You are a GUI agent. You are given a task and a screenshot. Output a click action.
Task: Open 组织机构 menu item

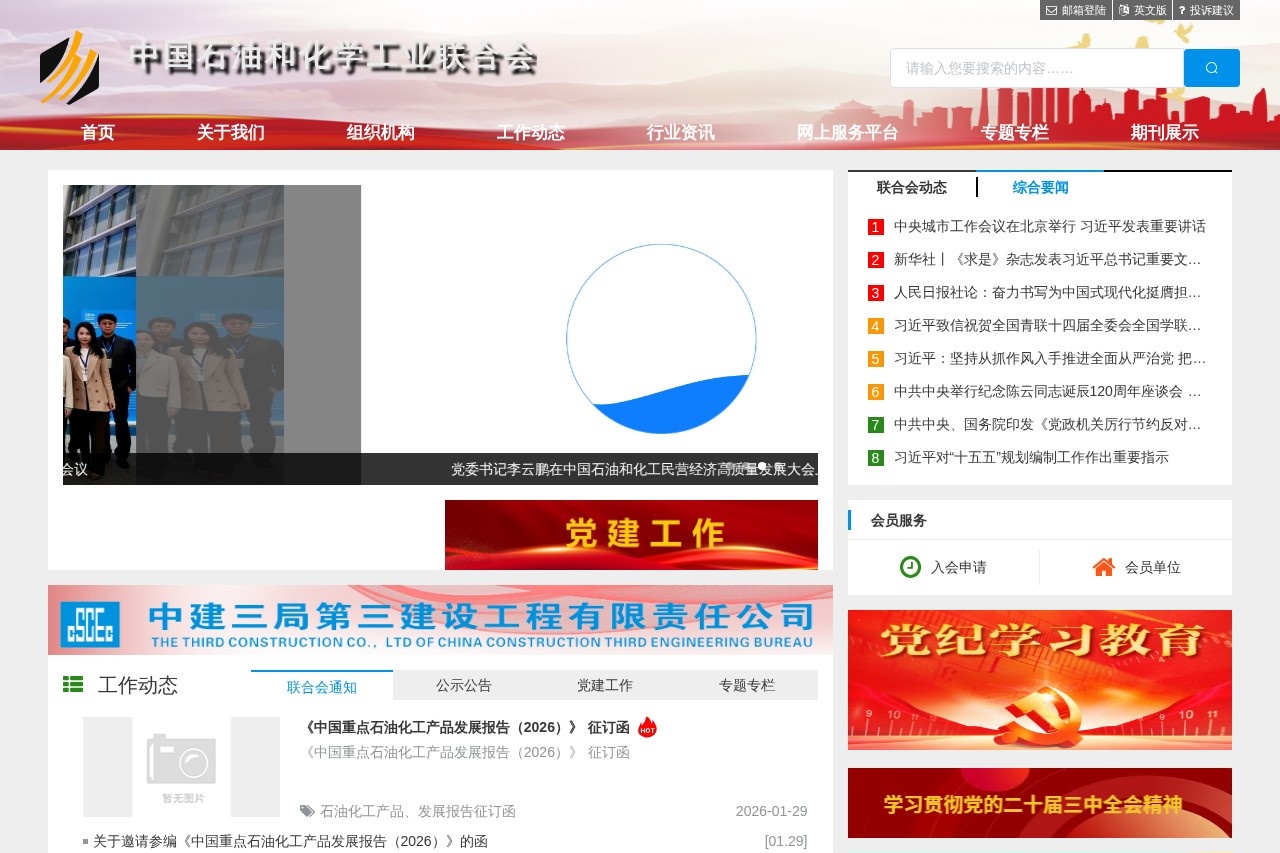[x=381, y=133]
